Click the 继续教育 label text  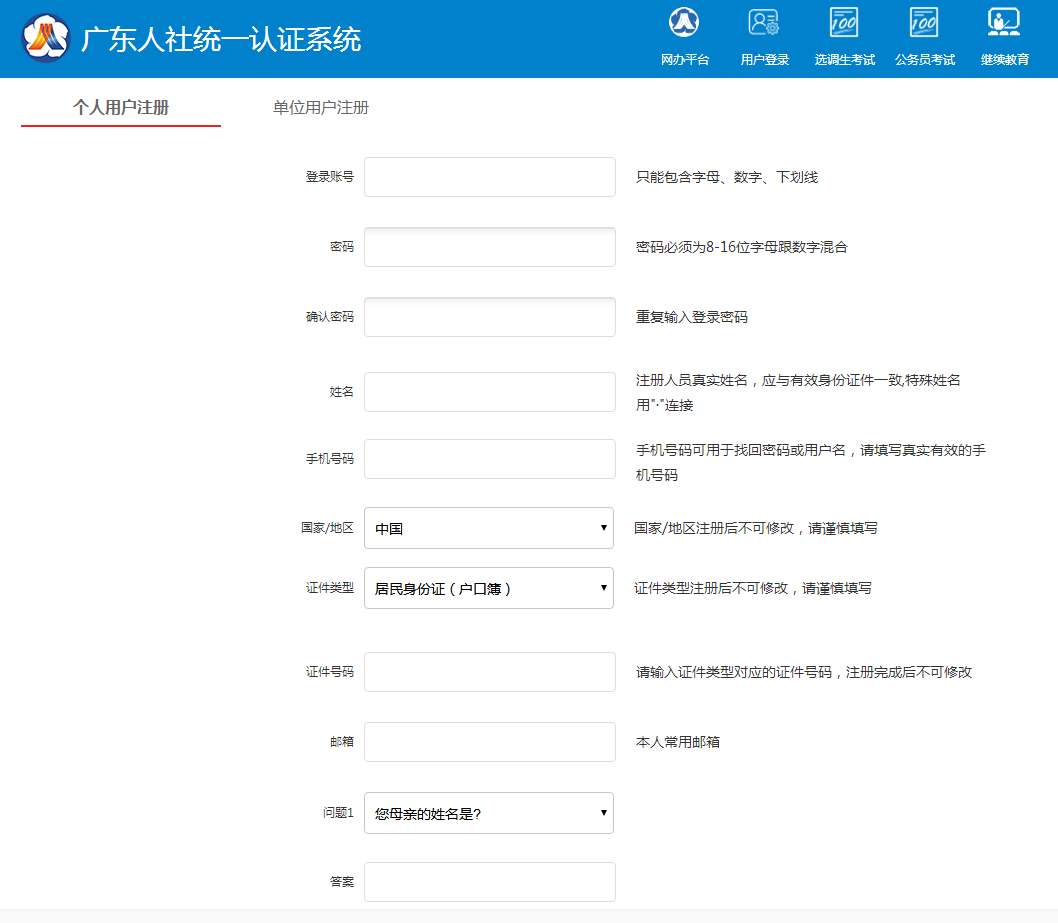pos(1005,60)
